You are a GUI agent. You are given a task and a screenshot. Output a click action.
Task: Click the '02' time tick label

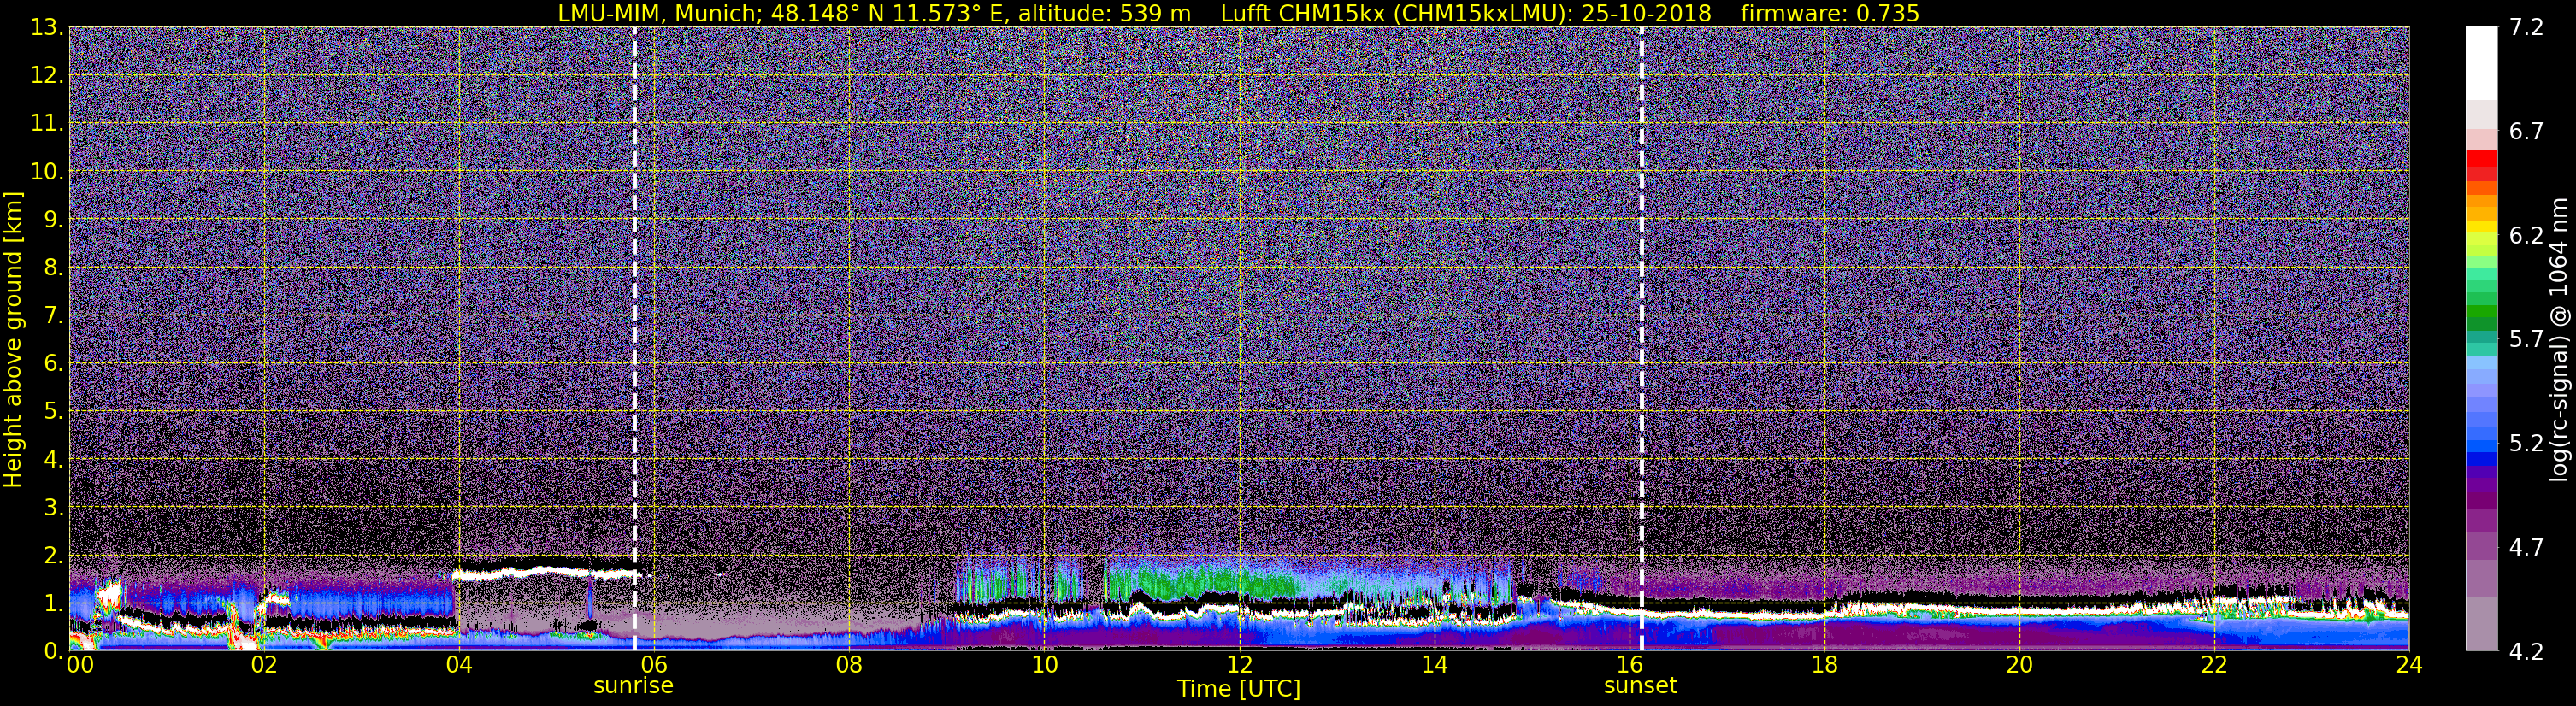coord(263,665)
